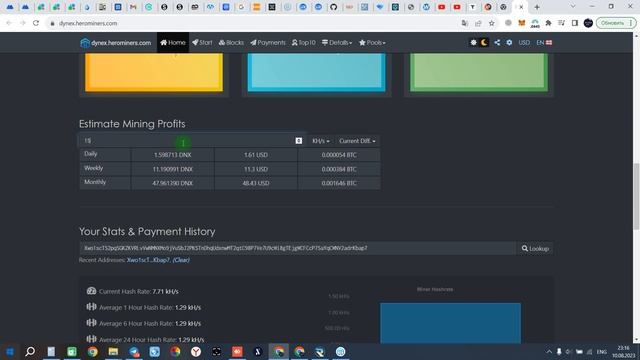Click the dynex.herominers.com site logo
The width and height of the screenshot is (640, 360).
pyautogui.click(x=116, y=42)
